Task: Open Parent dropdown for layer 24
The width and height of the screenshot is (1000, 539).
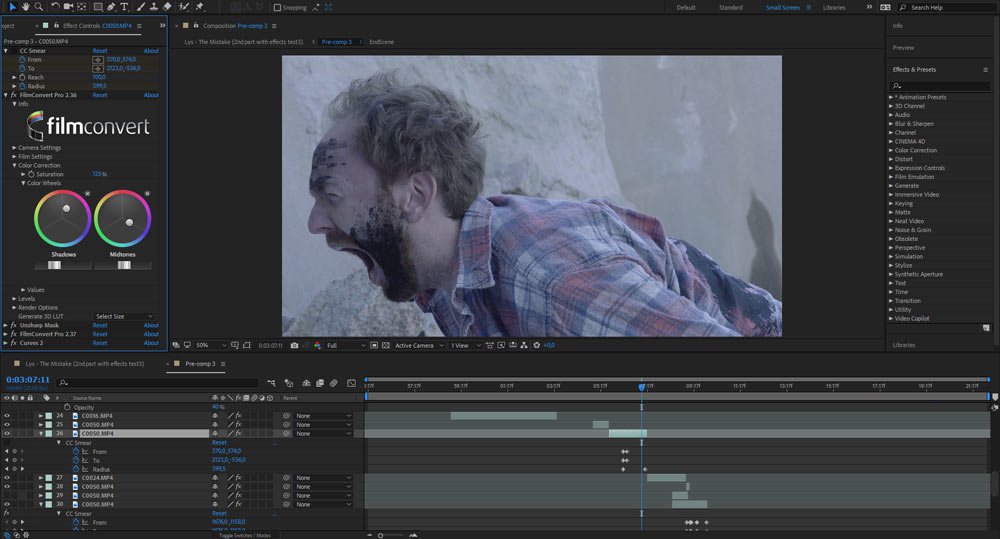Action: click(x=323, y=416)
